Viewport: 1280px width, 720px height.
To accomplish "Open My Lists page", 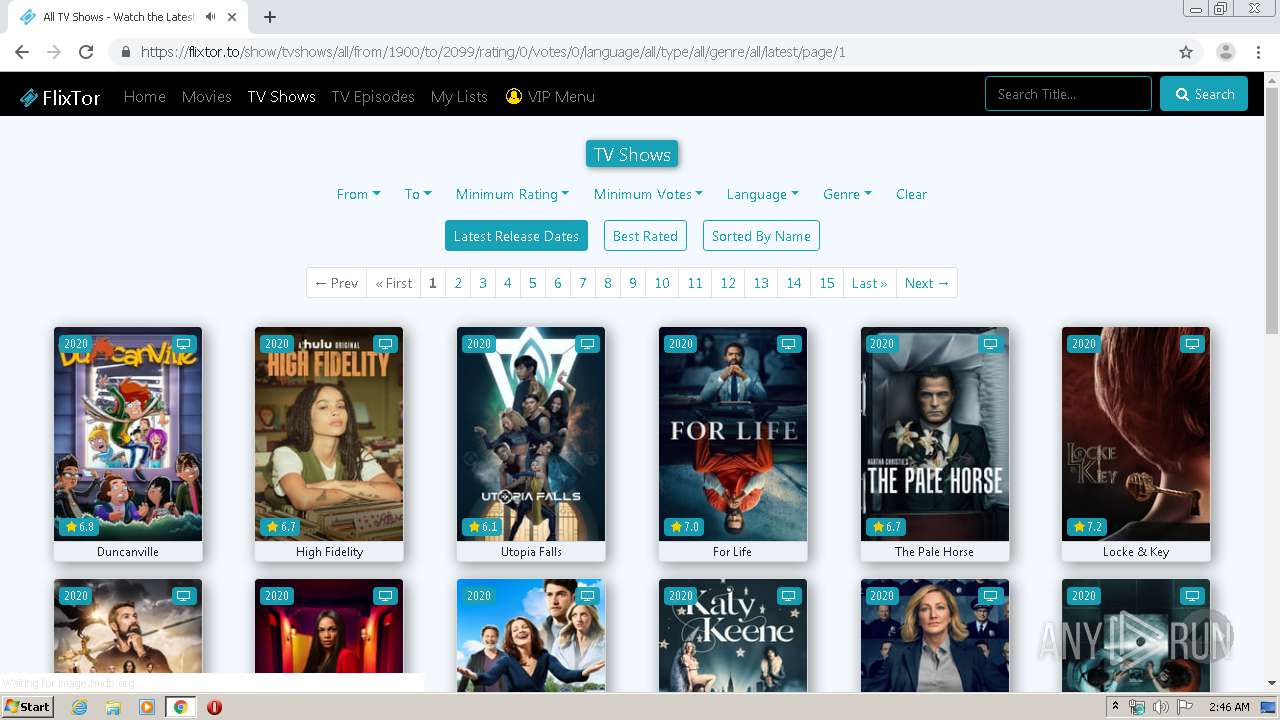I will pos(459,96).
